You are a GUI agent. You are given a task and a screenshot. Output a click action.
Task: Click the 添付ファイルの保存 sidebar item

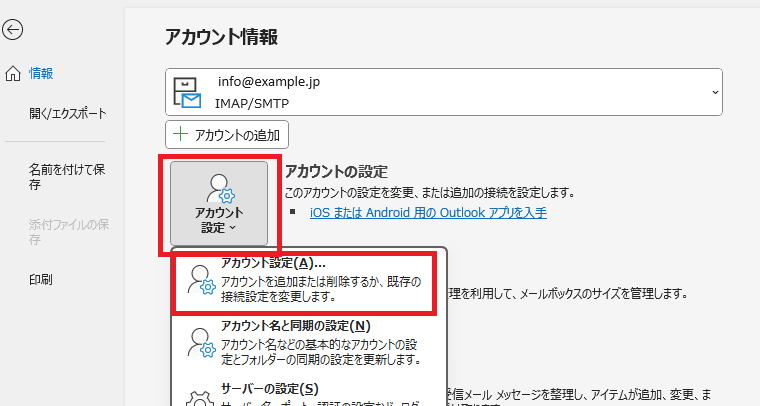point(68,231)
